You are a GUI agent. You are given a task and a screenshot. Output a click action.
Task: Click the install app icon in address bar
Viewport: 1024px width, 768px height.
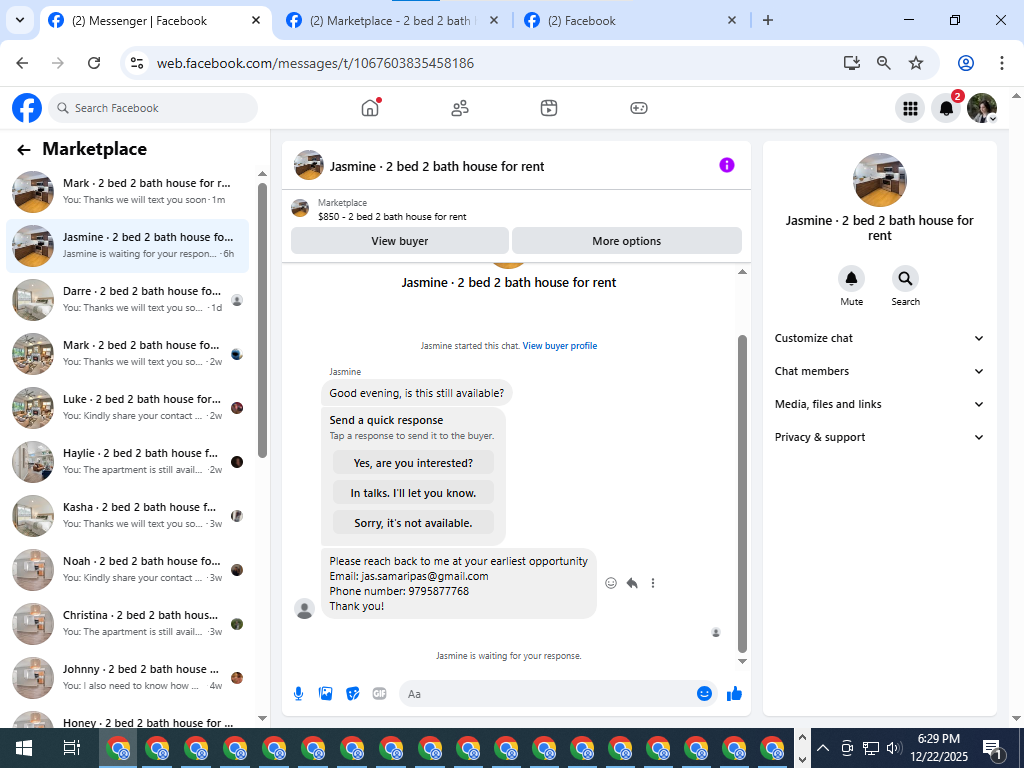(x=852, y=63)
